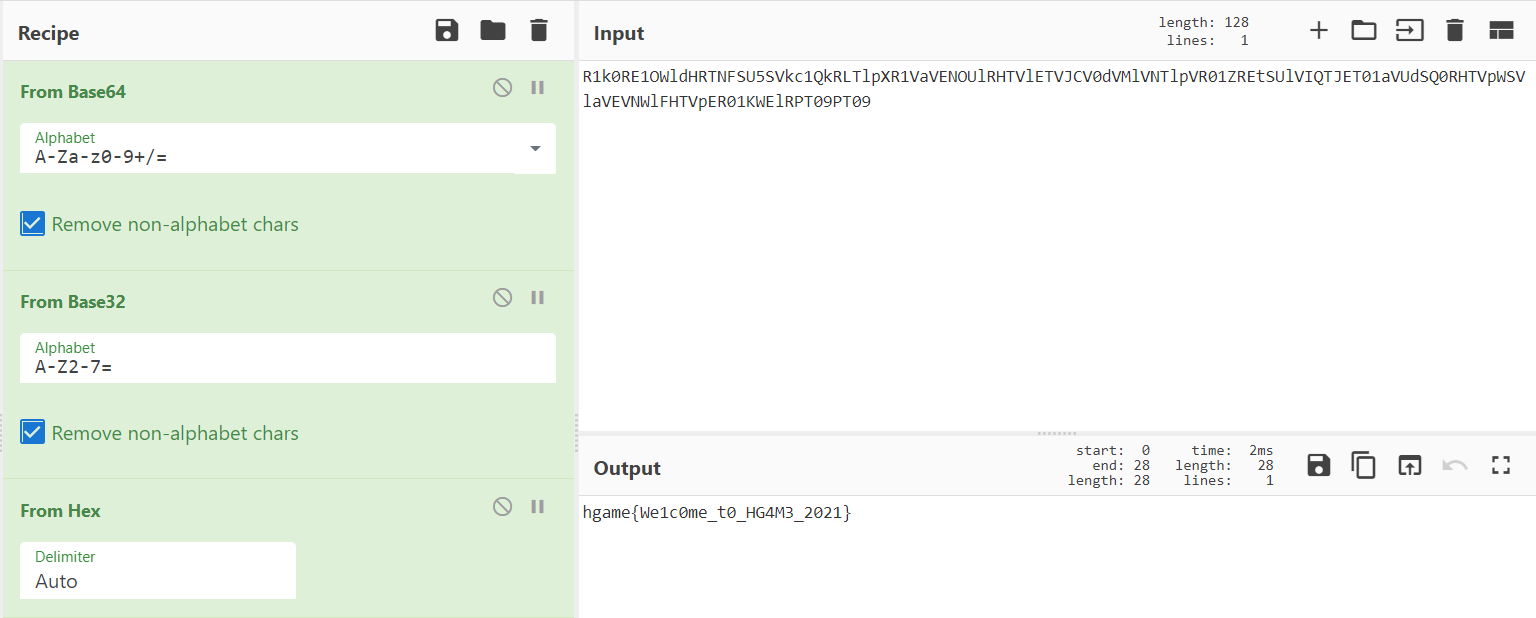Copy output to clipboard
Image resolution: width=1536 pixels, height=618 pixels.
tap(1363, 465)
